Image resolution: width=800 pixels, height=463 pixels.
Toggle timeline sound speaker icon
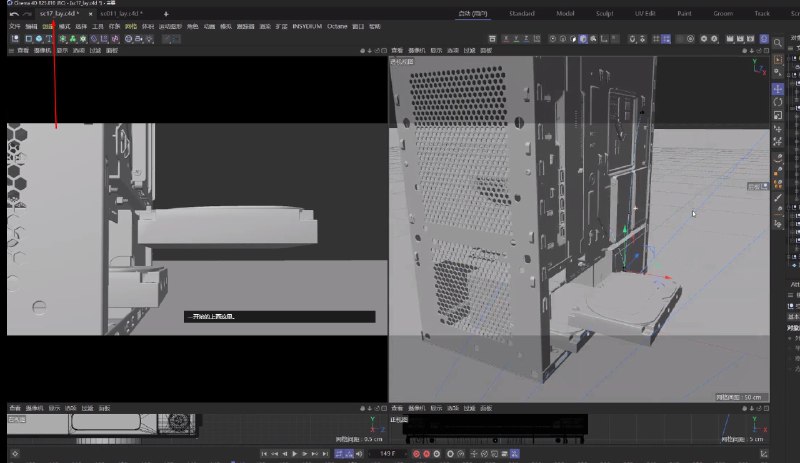pyautogui.click(x=359, y=454)
